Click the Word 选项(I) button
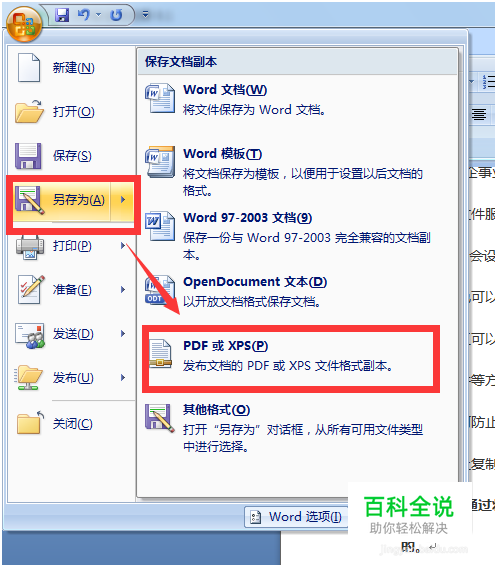Screen dimensions: 497x567 (x=296, y=517)
